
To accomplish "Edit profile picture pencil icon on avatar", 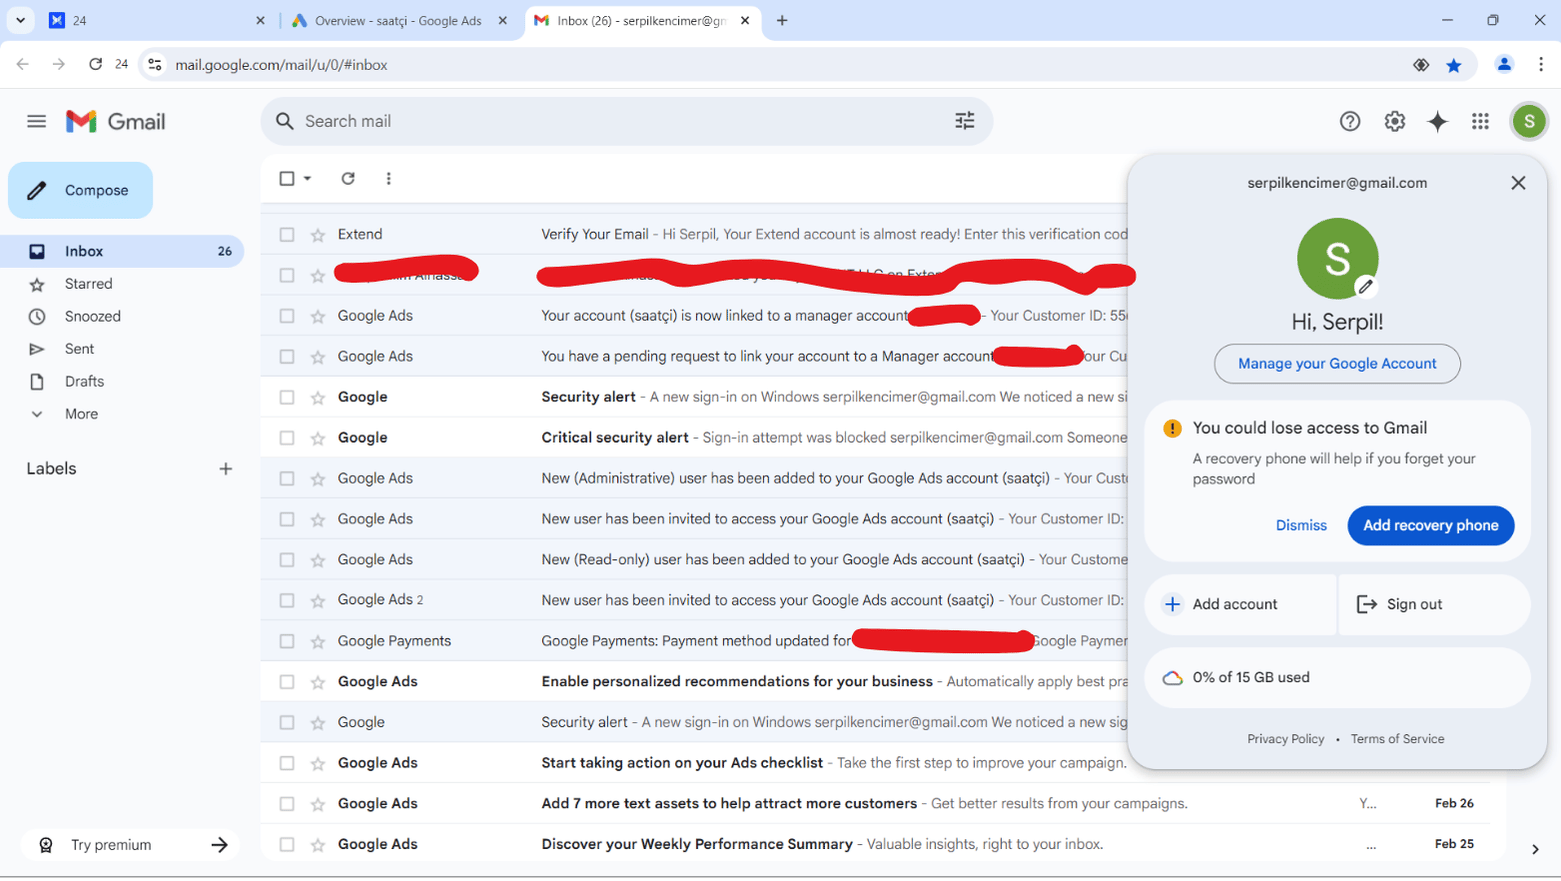I will pyautogui.click(x=1365, y=287).
